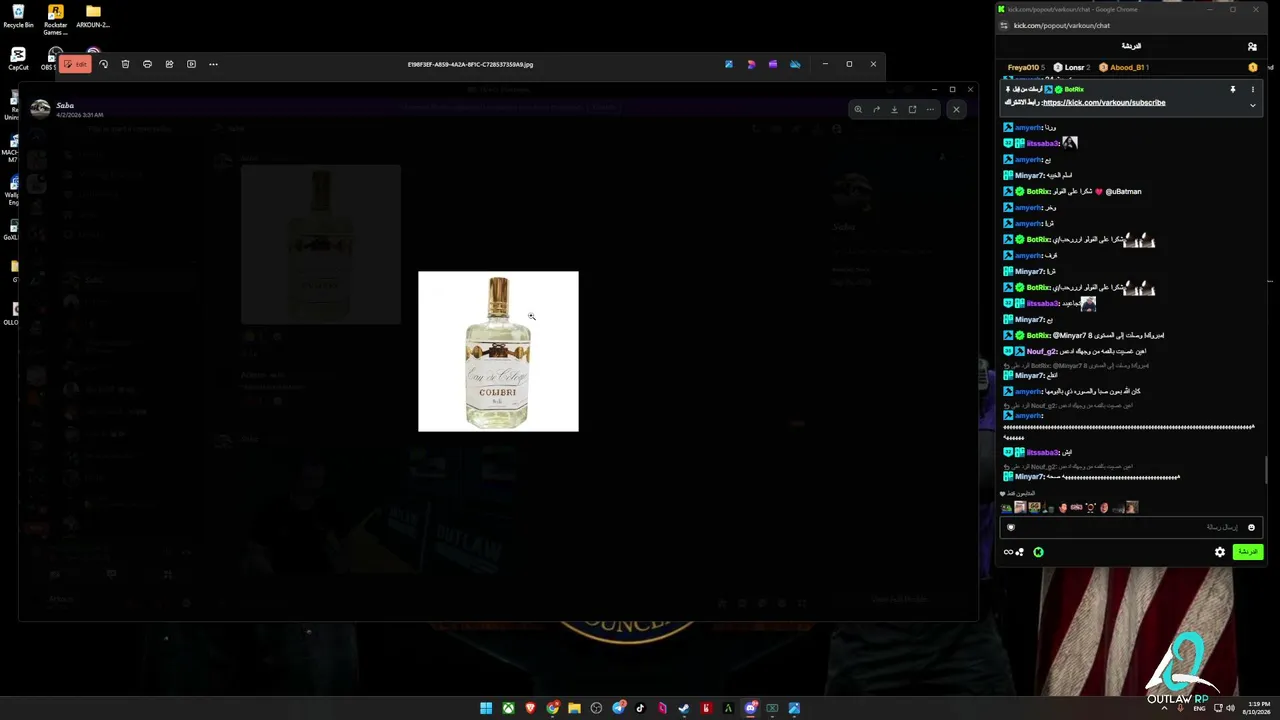Click the Colibri perfume bottle image

tap(498, 351)
